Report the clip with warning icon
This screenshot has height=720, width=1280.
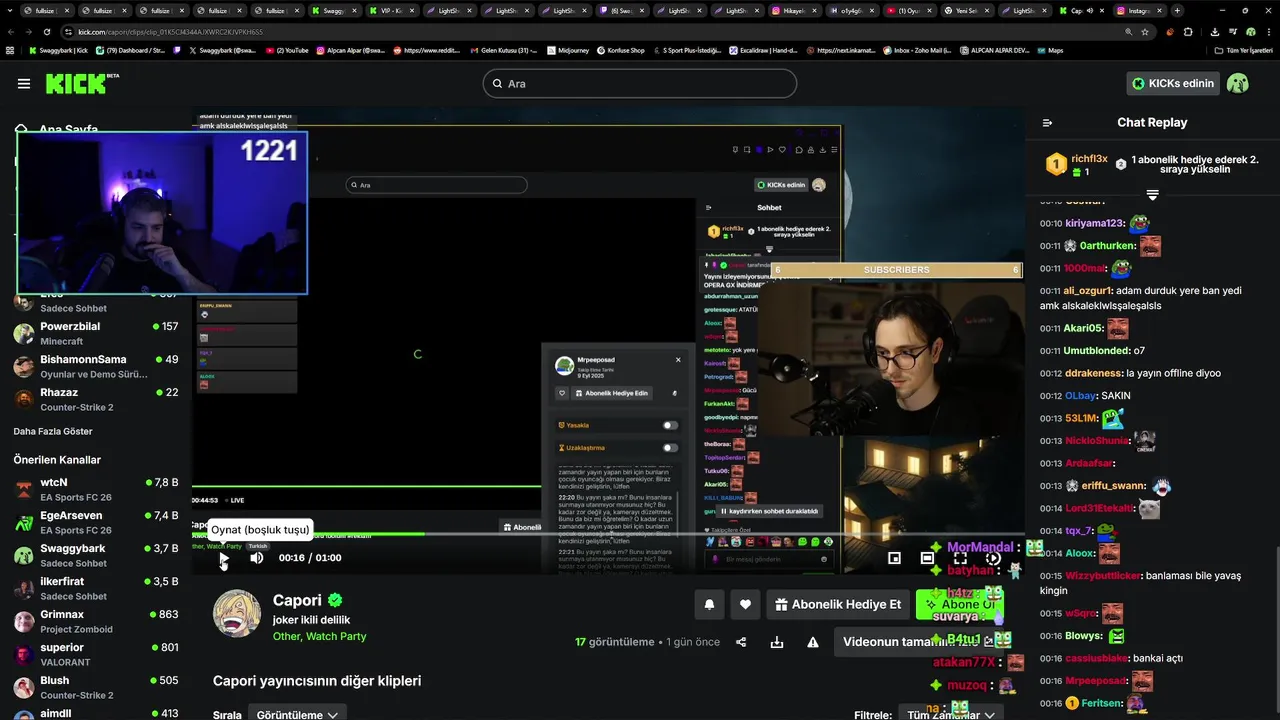point(813,642)
